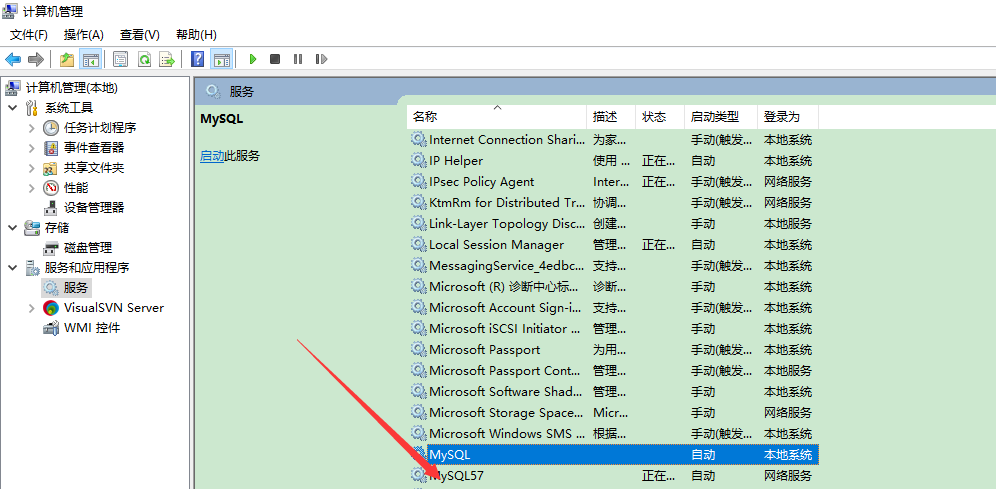Select the IP Helper service

pyautogui.click(x=614, y=161)
